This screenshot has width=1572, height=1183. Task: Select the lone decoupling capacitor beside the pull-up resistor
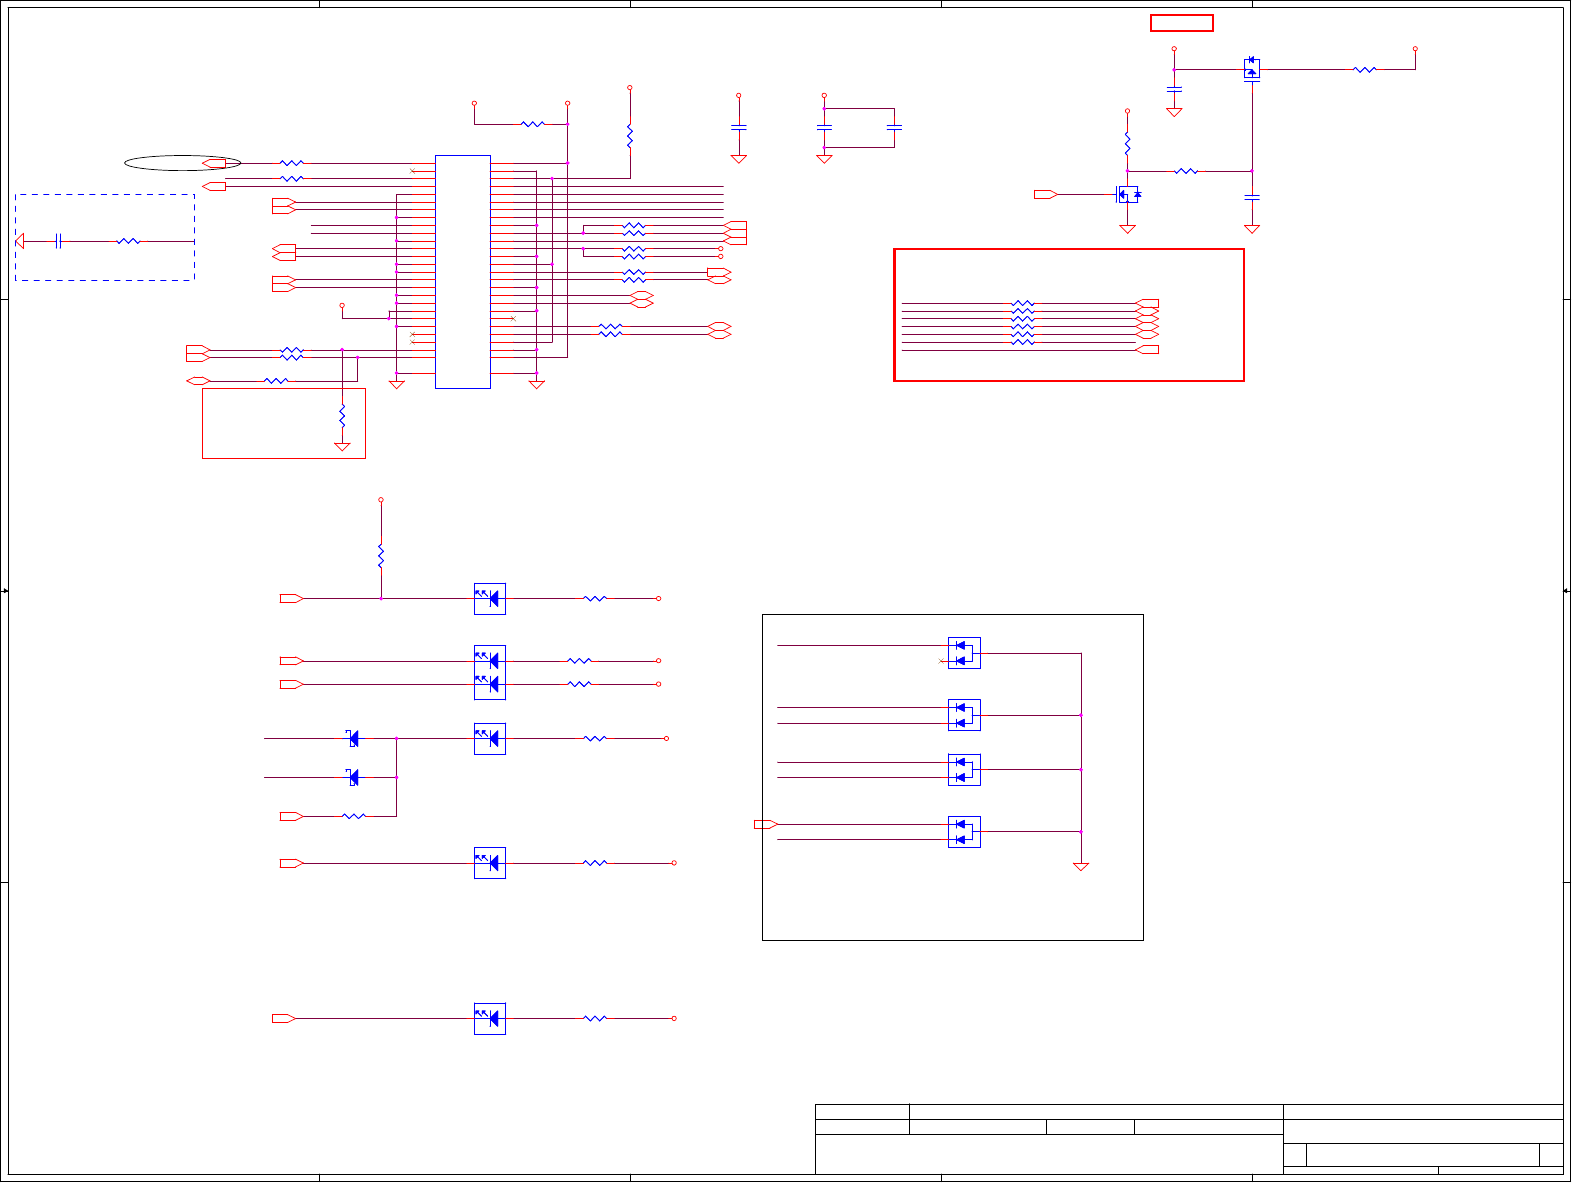(739, 127)
